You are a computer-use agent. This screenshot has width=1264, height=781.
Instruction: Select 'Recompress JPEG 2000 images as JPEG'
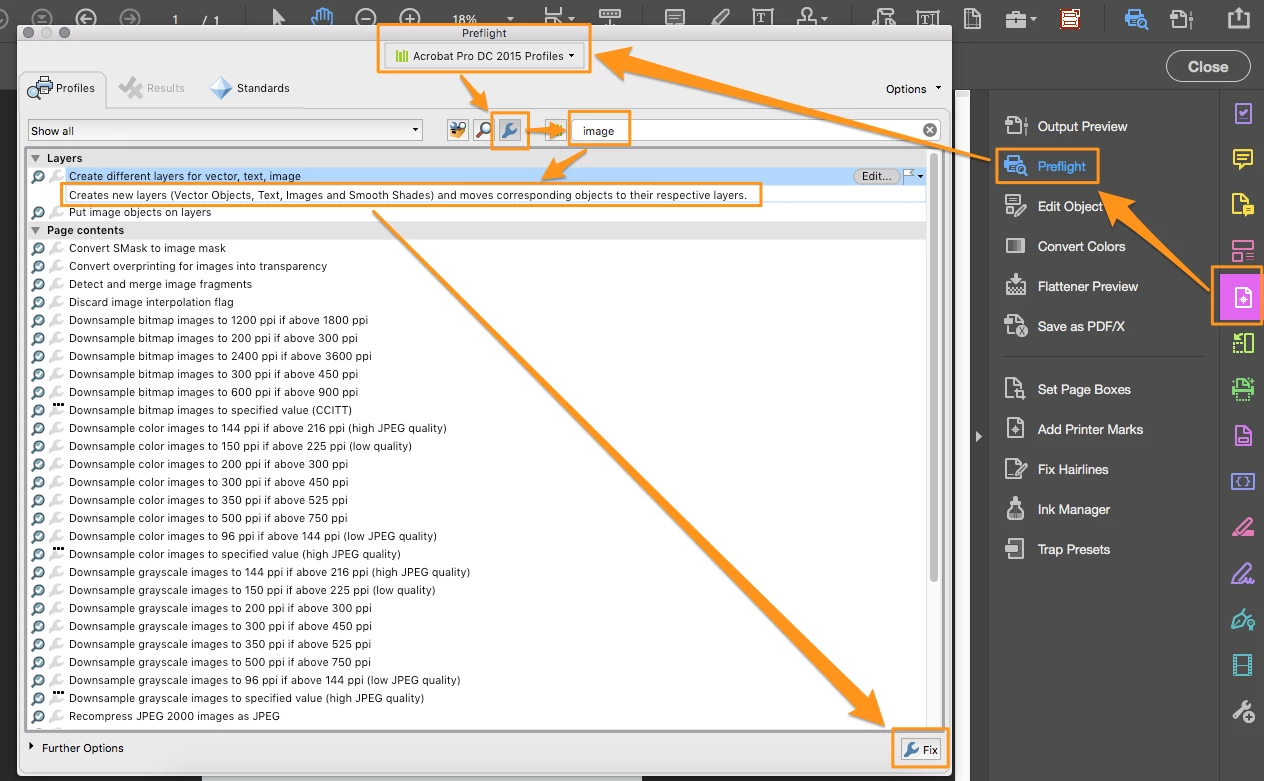pos(174,716)
